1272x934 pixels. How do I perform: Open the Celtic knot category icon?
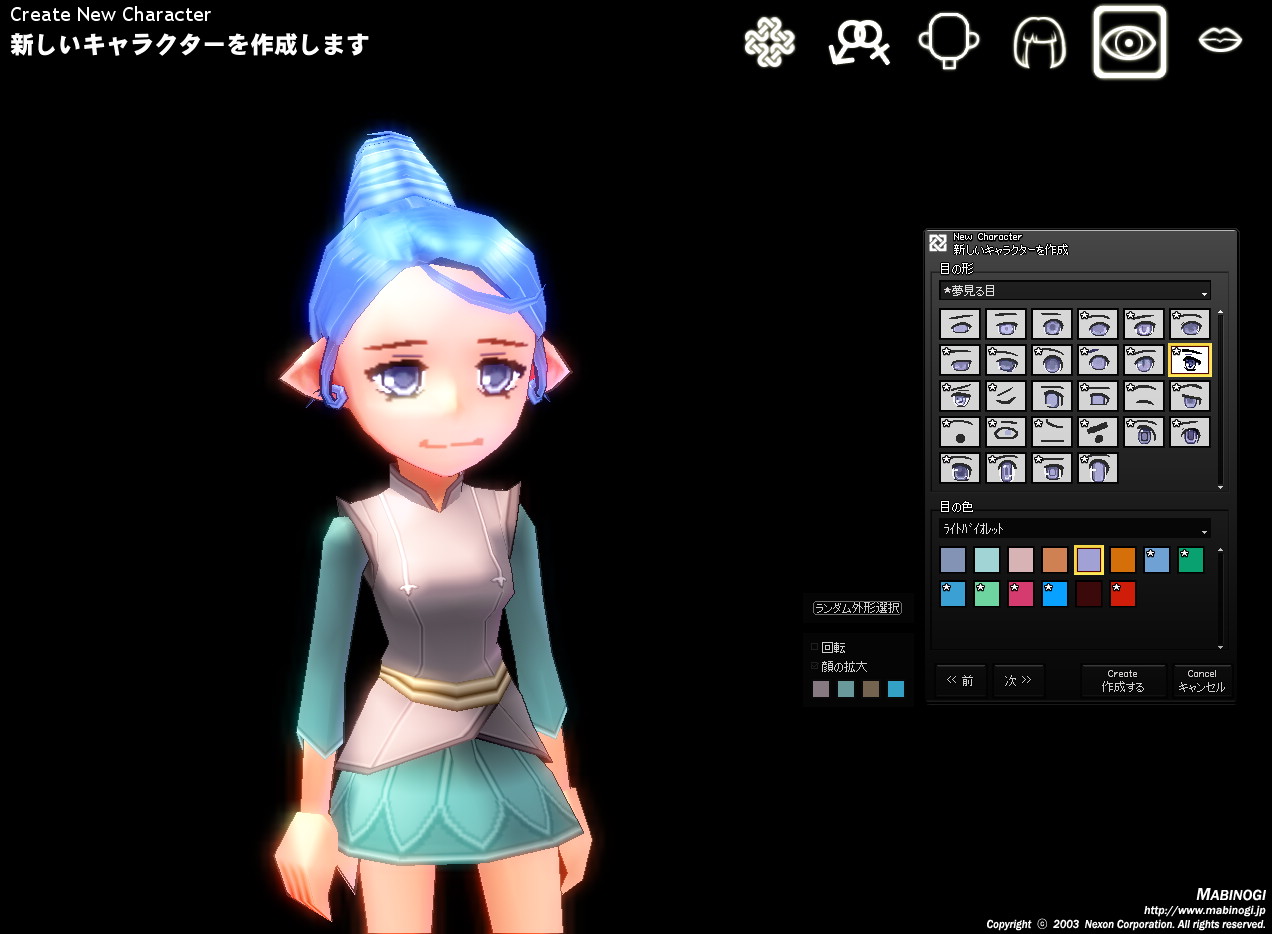click(770, 42)
